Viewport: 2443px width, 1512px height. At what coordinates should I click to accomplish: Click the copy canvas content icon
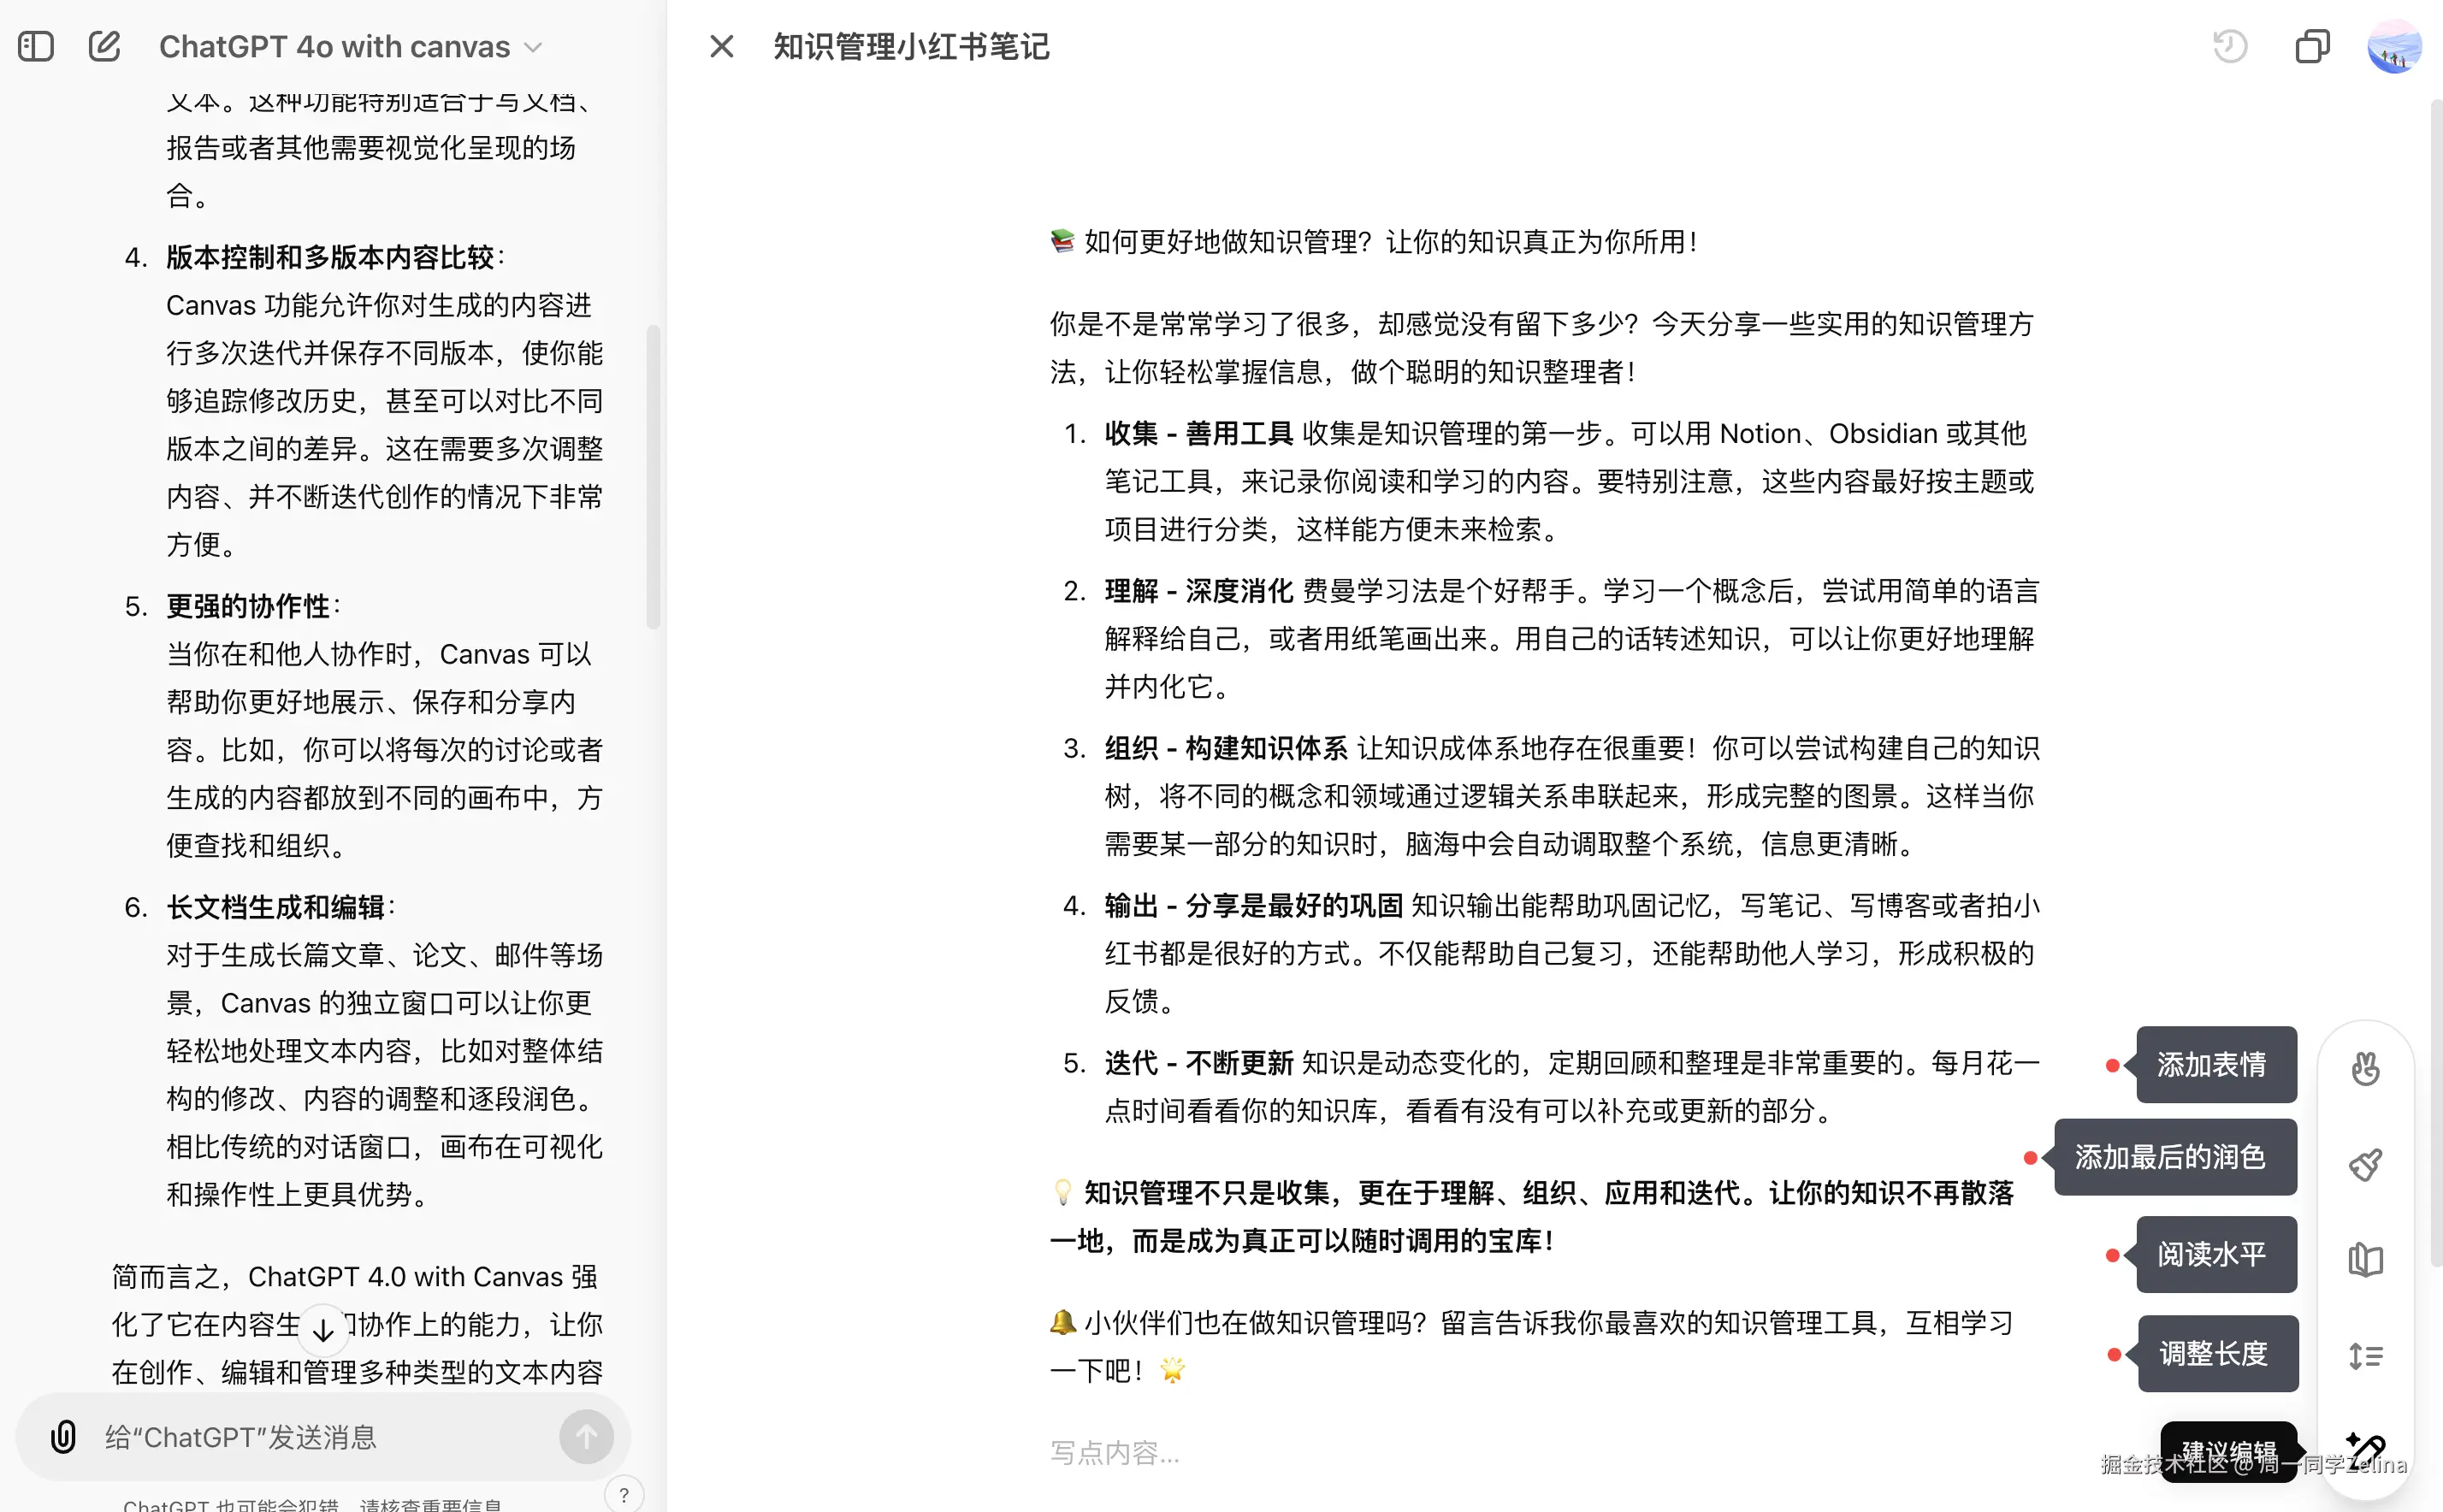[x=2312, y=46]
